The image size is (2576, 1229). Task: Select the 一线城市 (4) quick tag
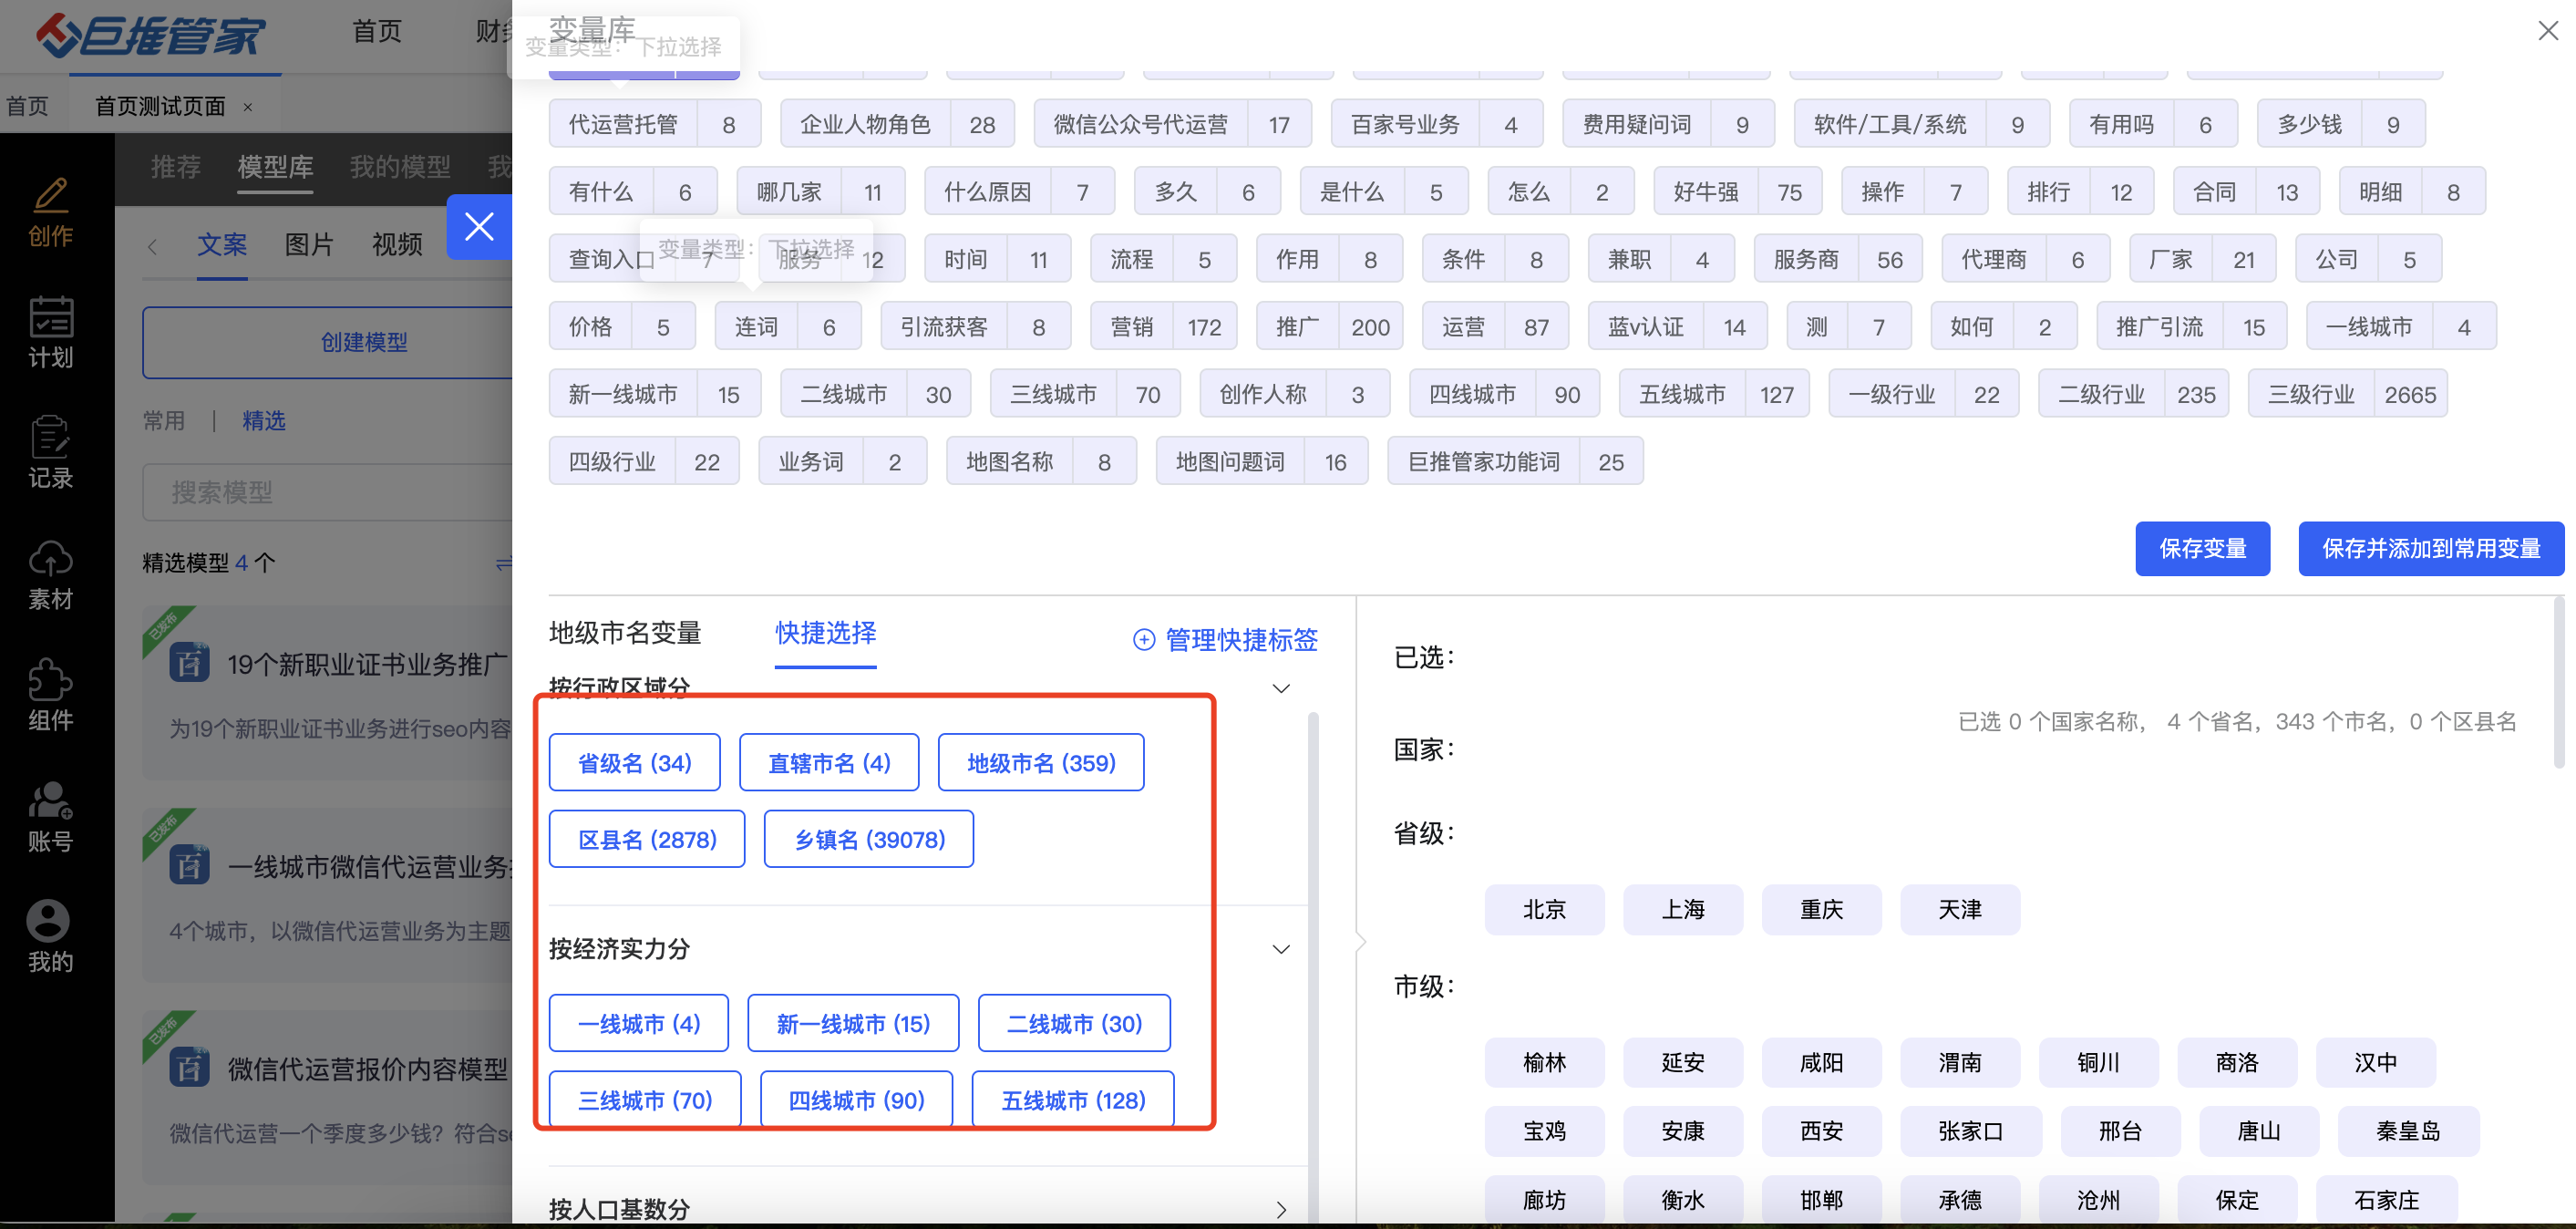(638, 1024)
